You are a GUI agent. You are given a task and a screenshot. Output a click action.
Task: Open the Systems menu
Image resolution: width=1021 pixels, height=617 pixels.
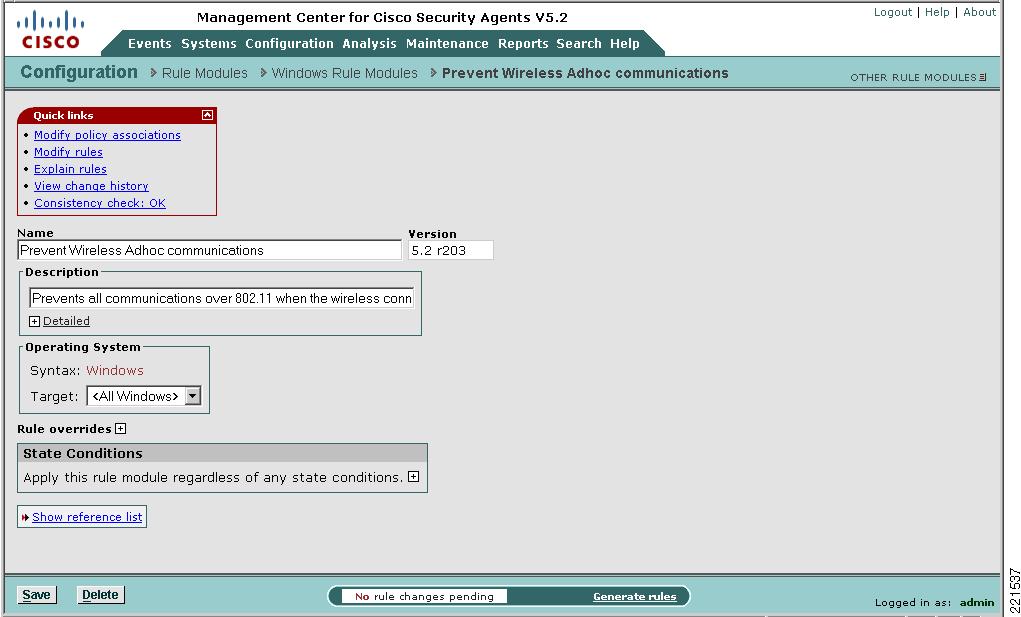(x=208, y=44)
